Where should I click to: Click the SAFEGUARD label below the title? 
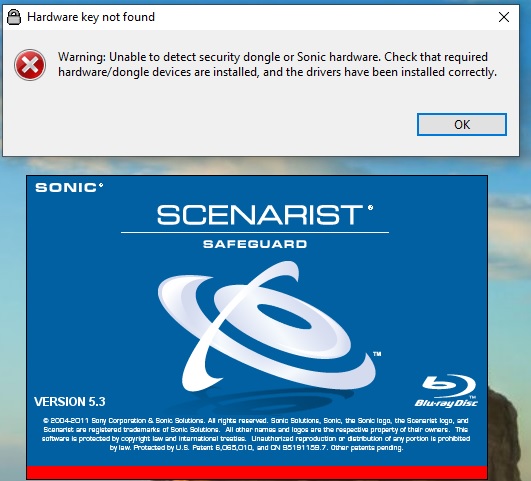[x=255, y=244]
